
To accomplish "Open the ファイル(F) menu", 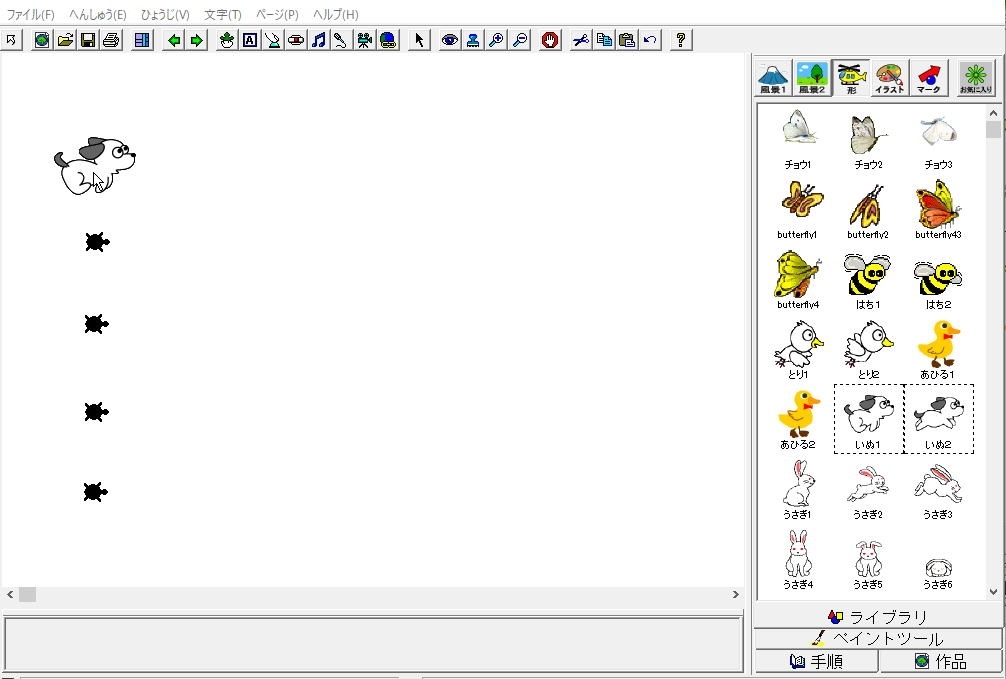I will point(31,15).
